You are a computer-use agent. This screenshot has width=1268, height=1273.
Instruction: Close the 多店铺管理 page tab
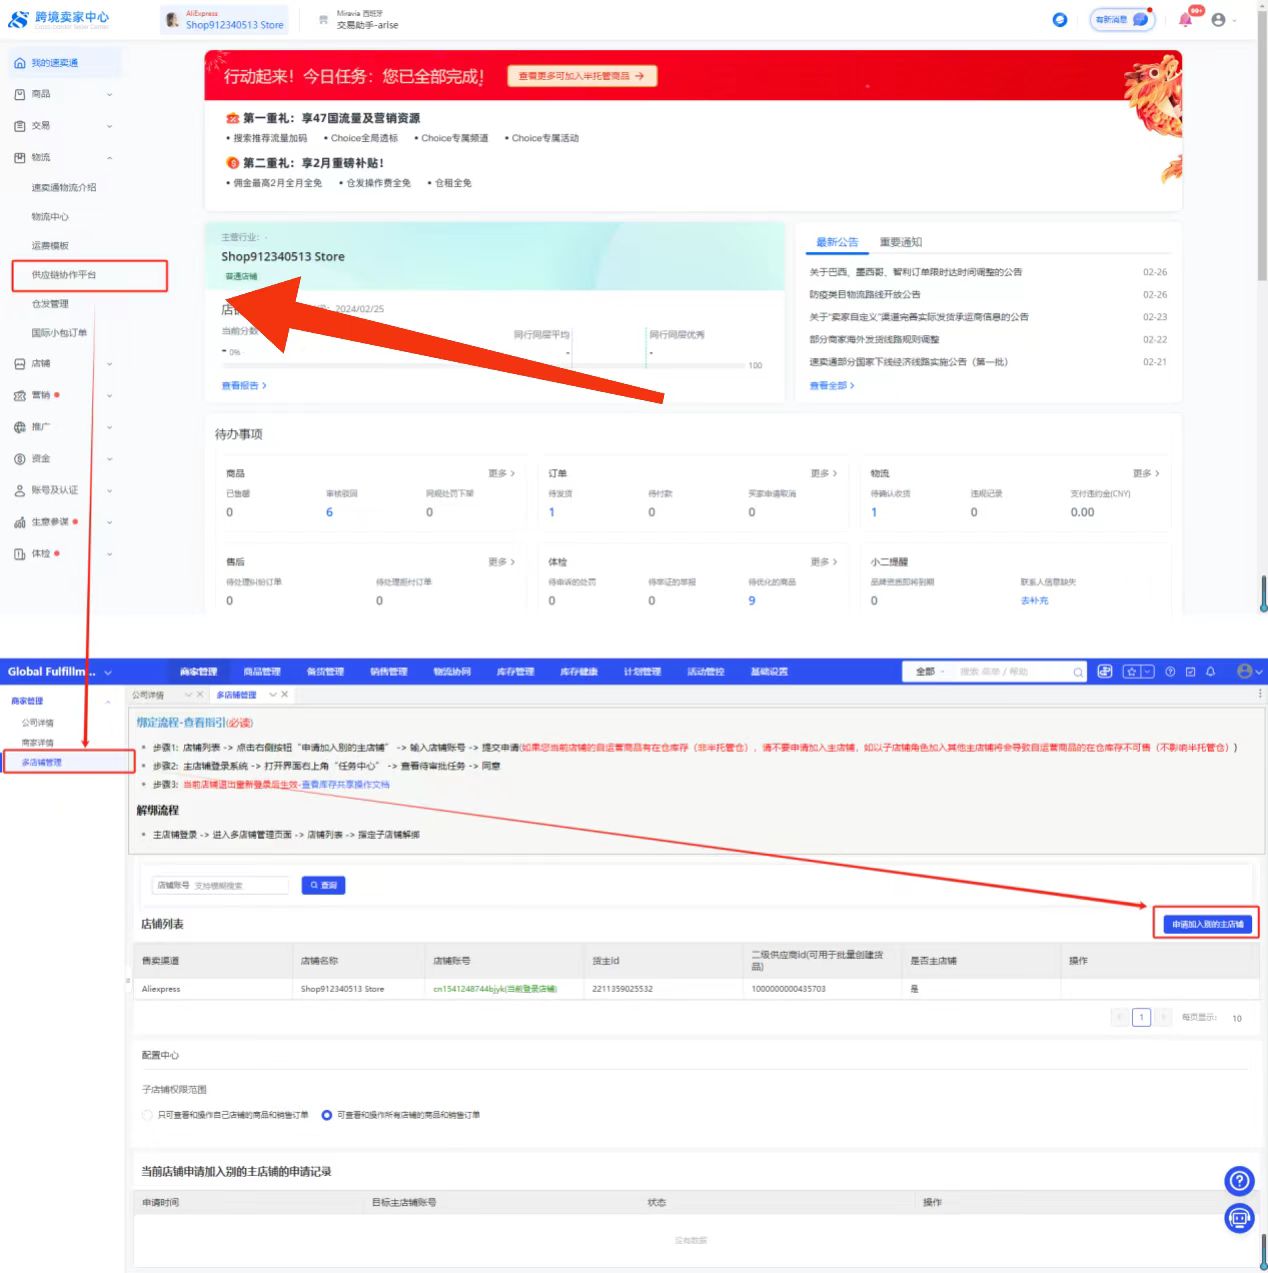tap(284, 694)
